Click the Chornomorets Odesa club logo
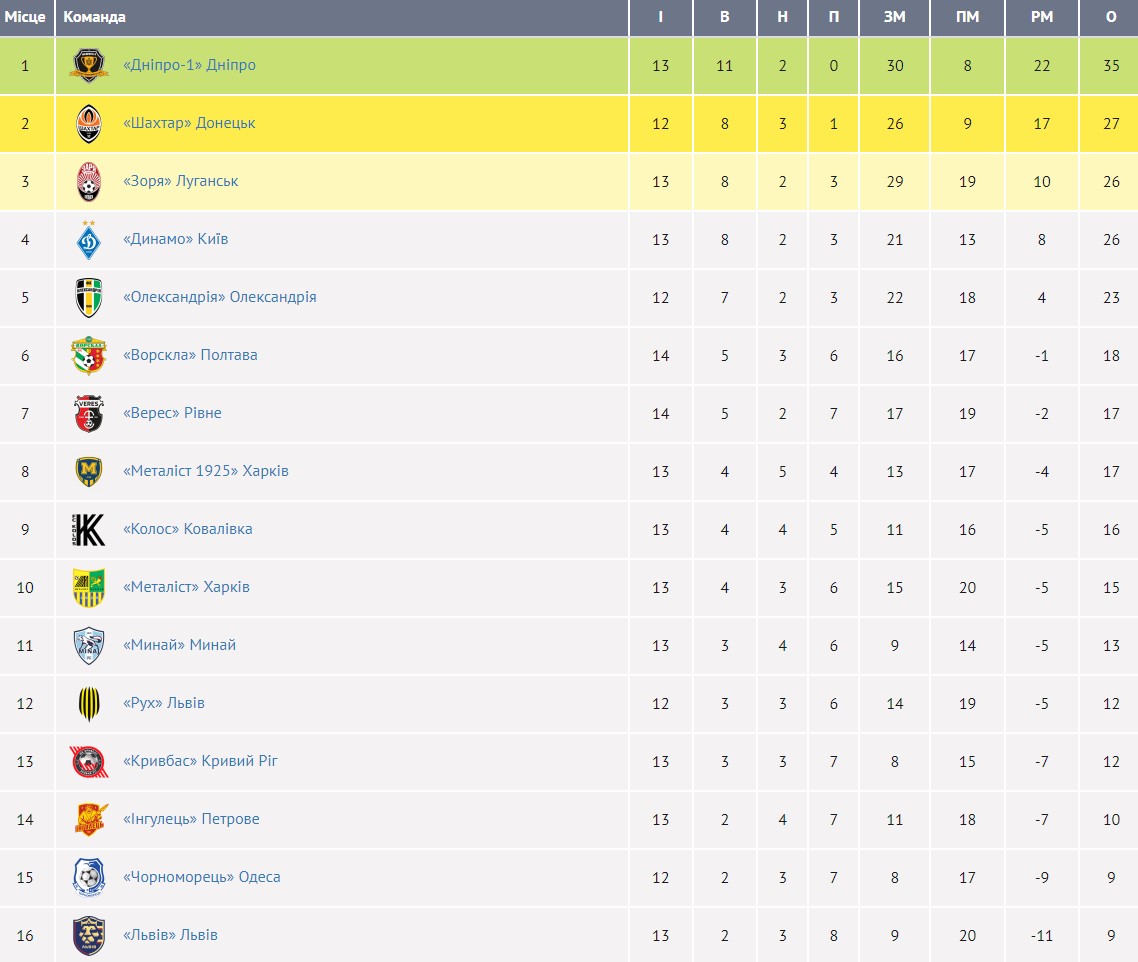 pyautogui.click(x=89, y=878)
